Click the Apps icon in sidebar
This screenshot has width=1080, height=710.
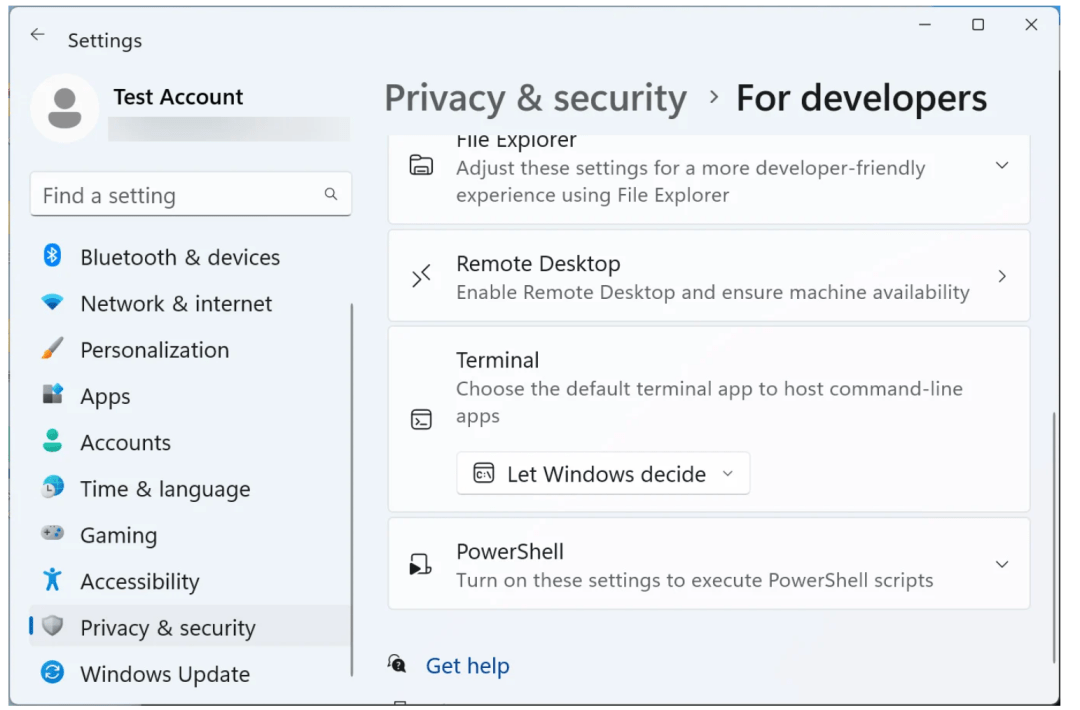coord(53,395)
